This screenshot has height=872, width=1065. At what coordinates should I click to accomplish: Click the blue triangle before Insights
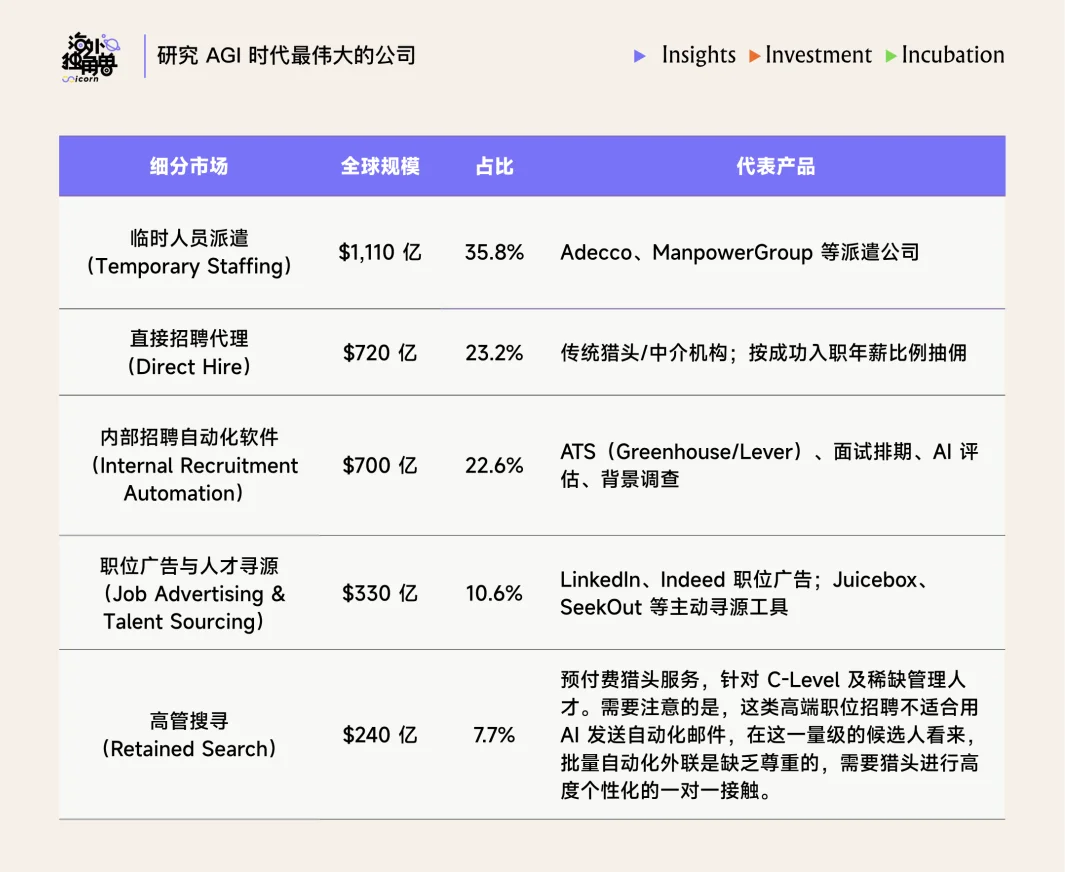tap(640, 56)
